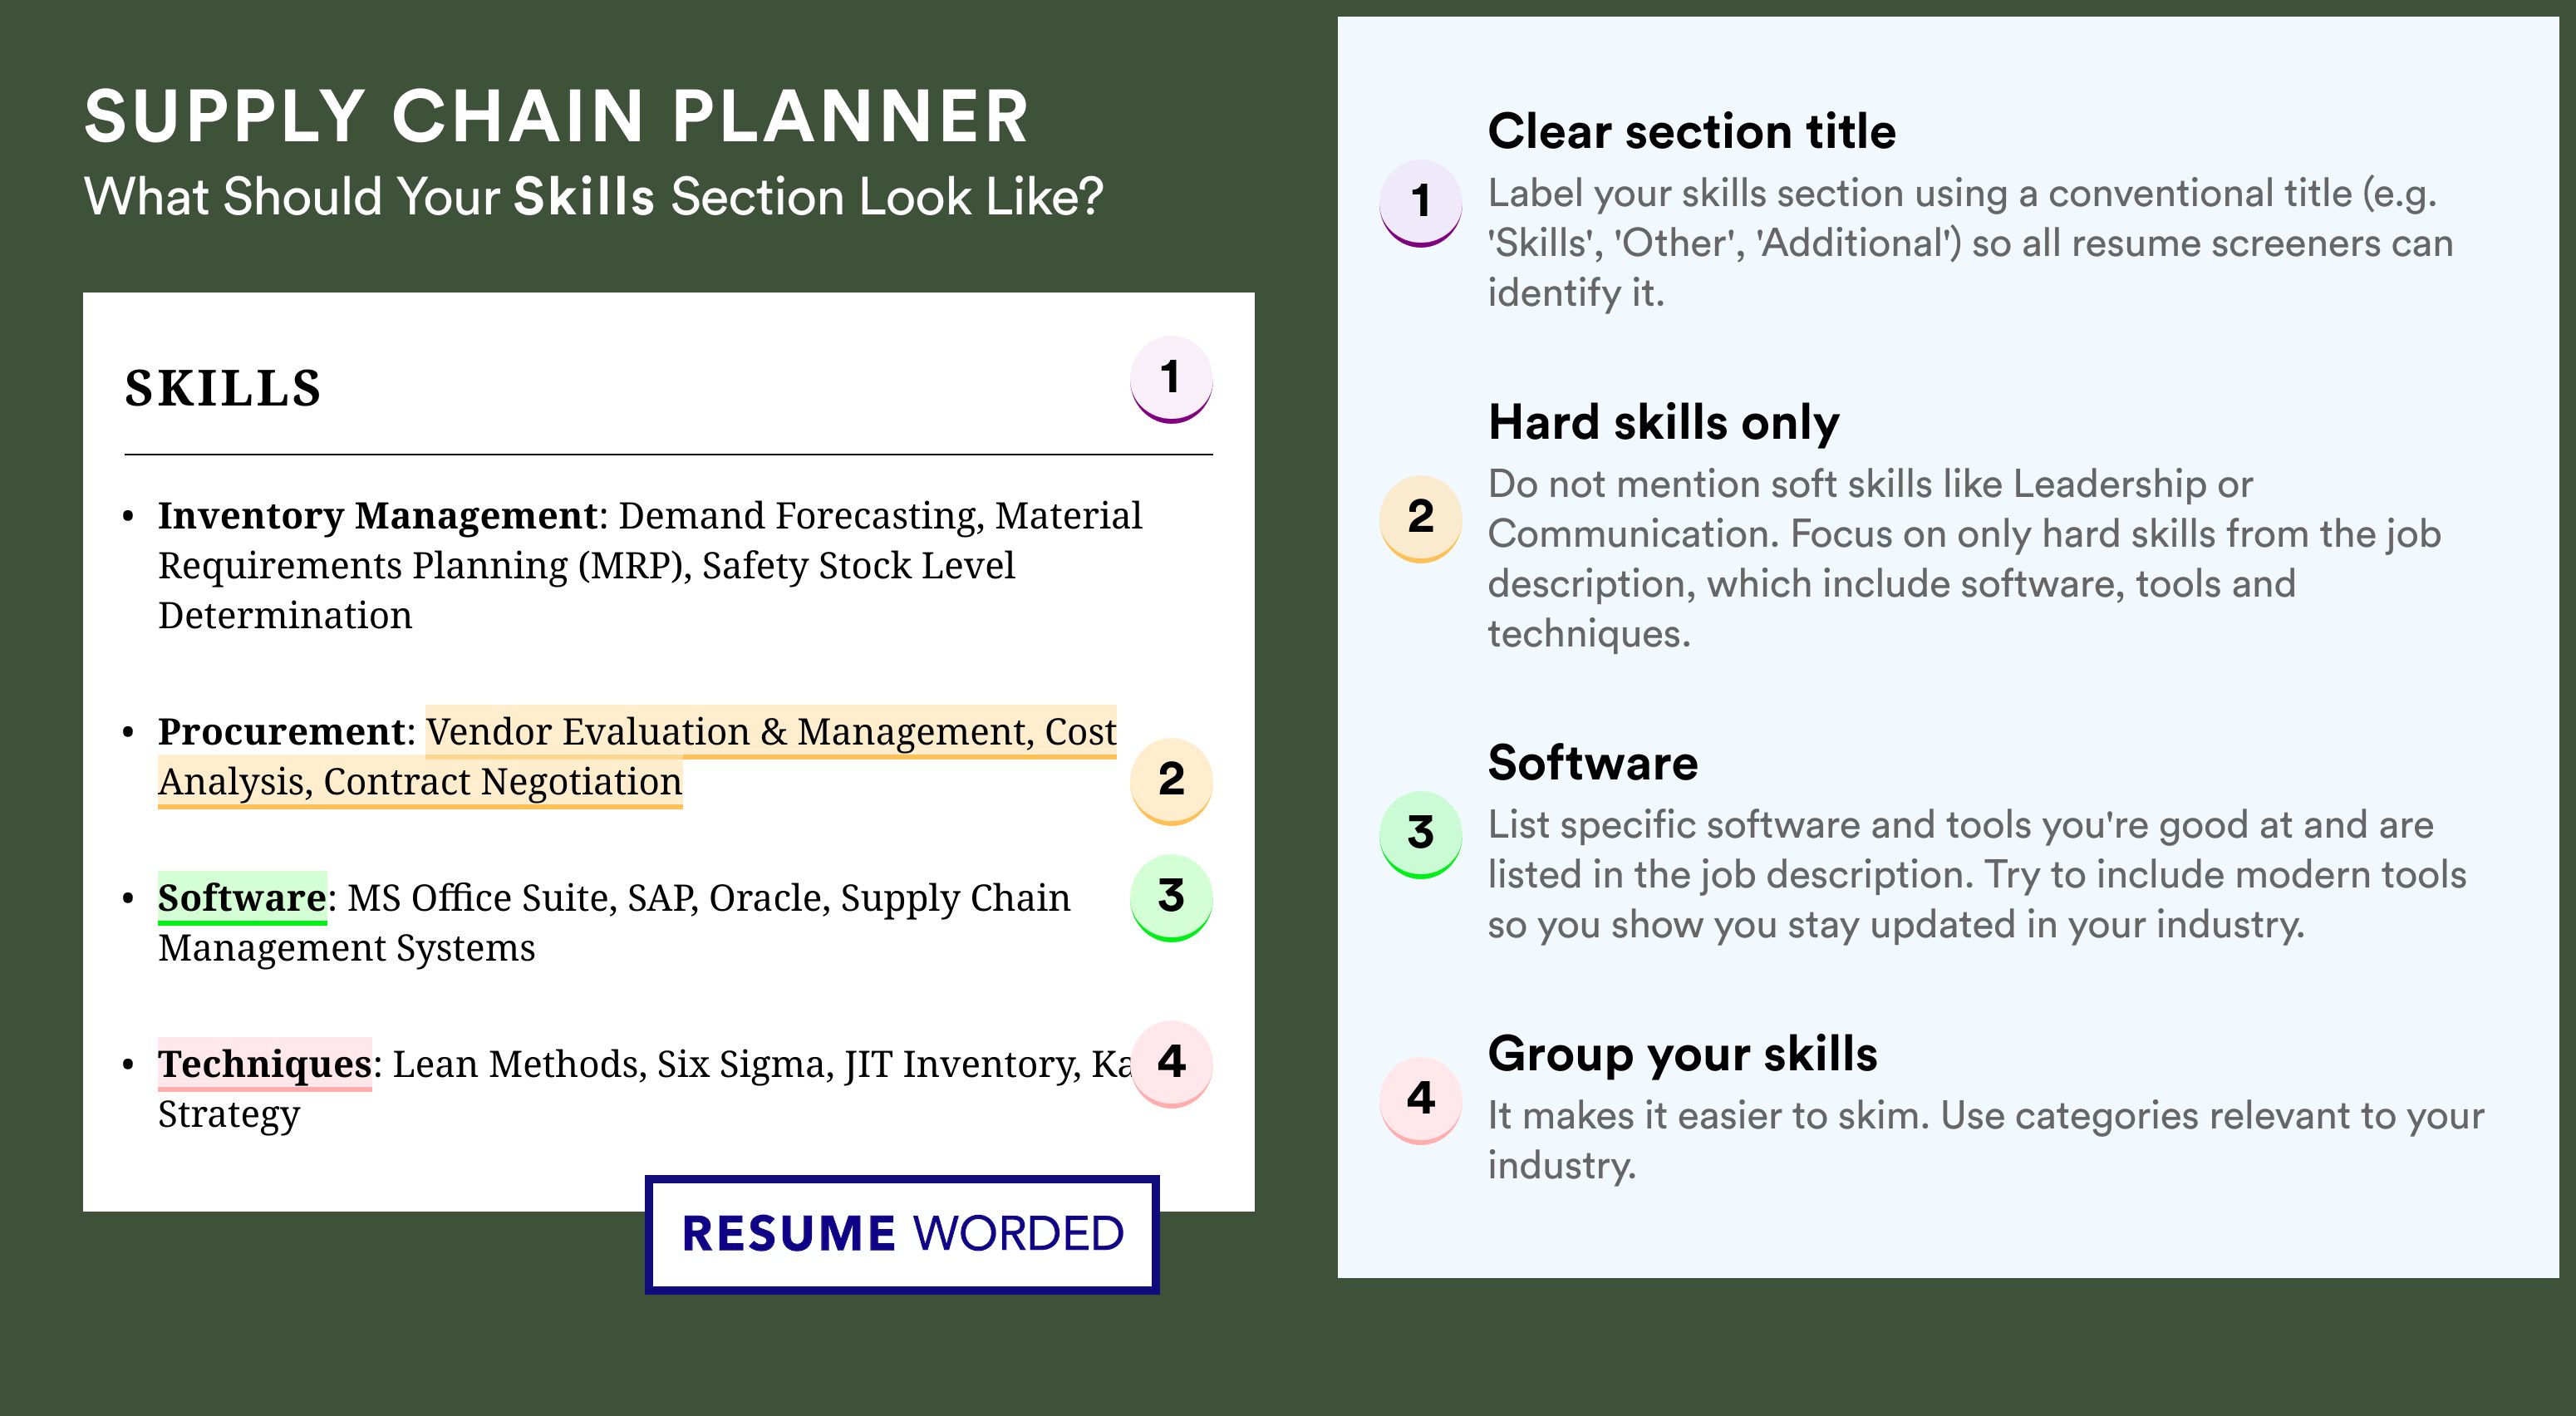Click the Procurement bold label
This screenshot has width=2576, height=1416.
(281, 732)
